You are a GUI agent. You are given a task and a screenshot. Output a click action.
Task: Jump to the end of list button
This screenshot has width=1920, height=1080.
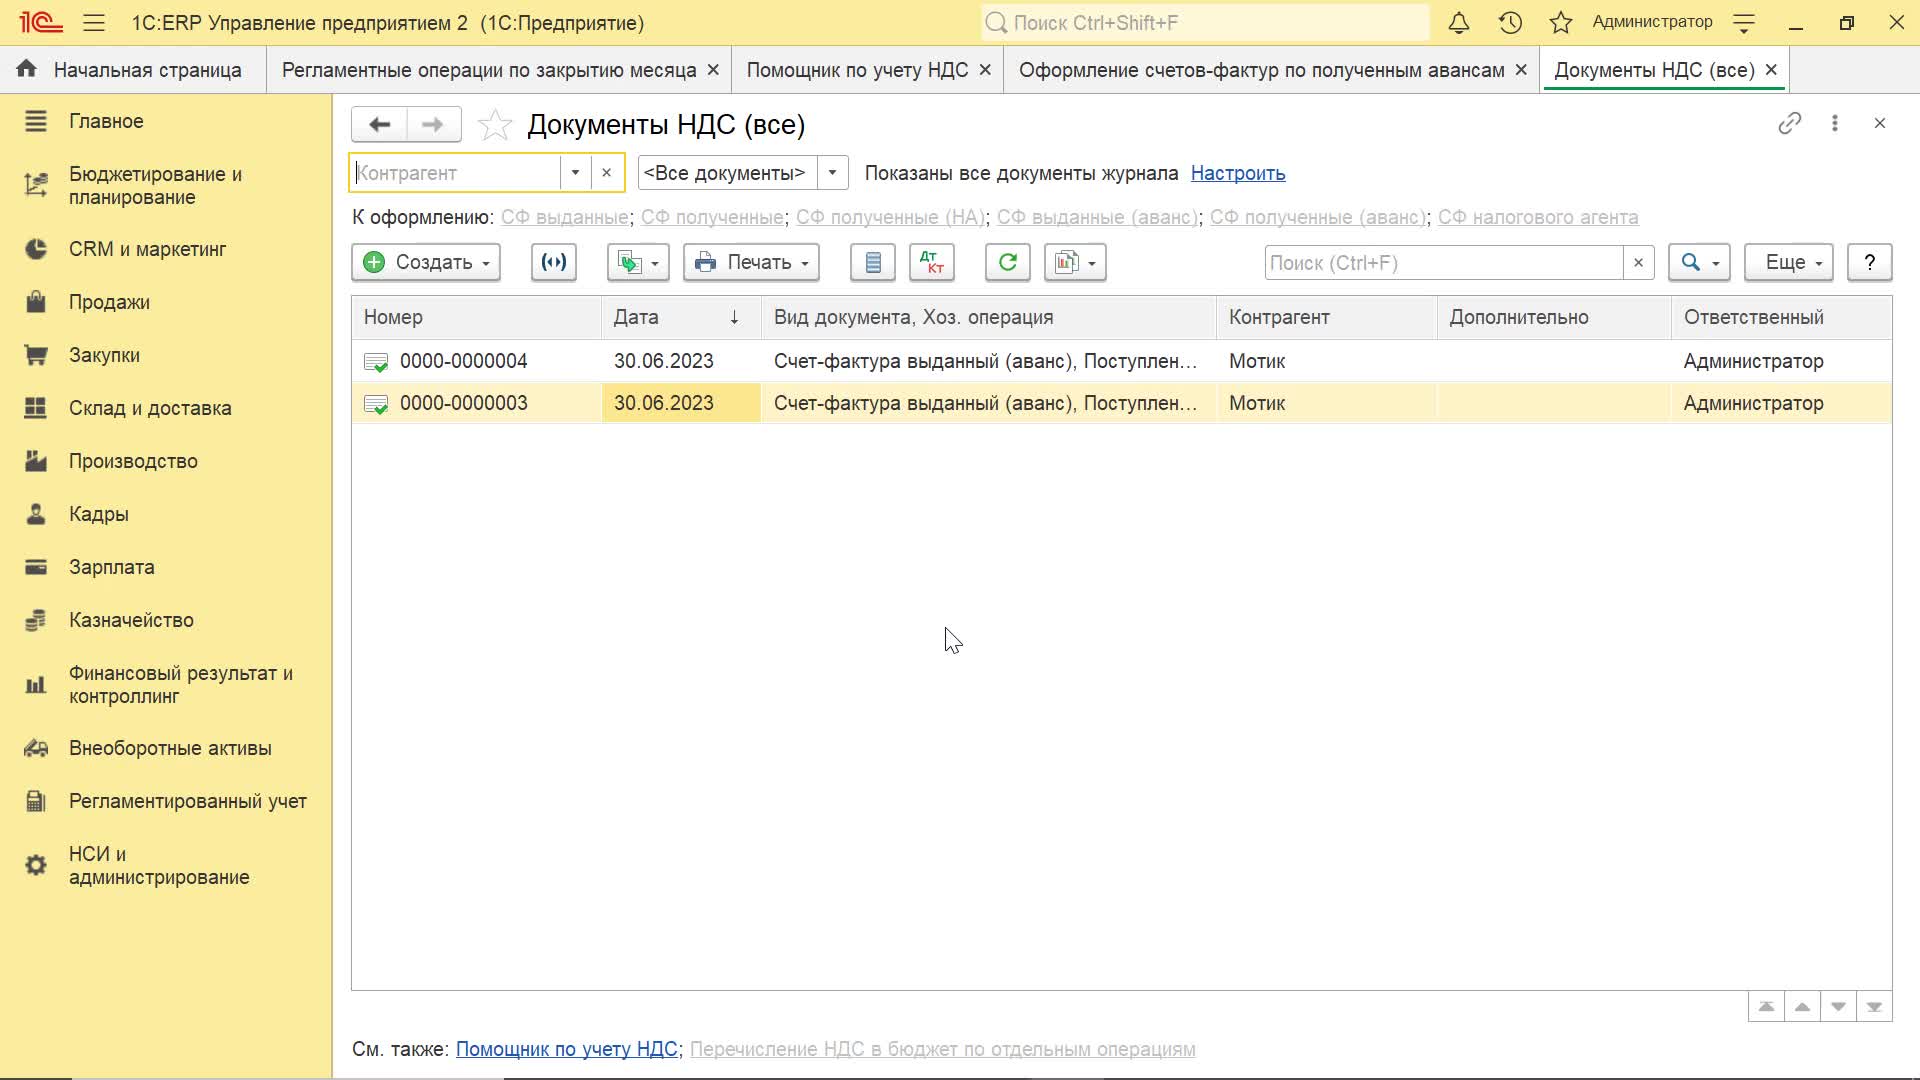[x=1874, y=1007]
